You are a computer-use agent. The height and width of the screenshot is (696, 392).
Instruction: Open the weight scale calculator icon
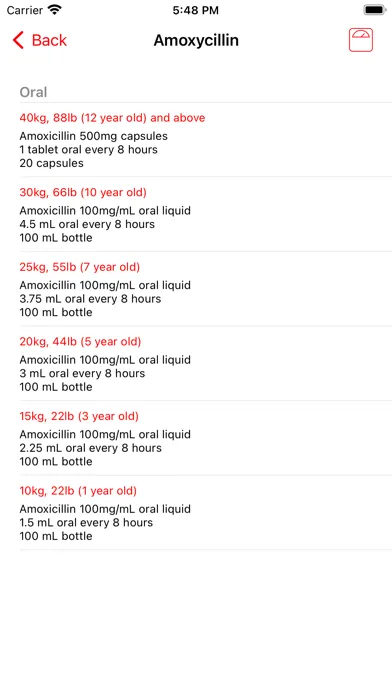click(x=360, y=40)
